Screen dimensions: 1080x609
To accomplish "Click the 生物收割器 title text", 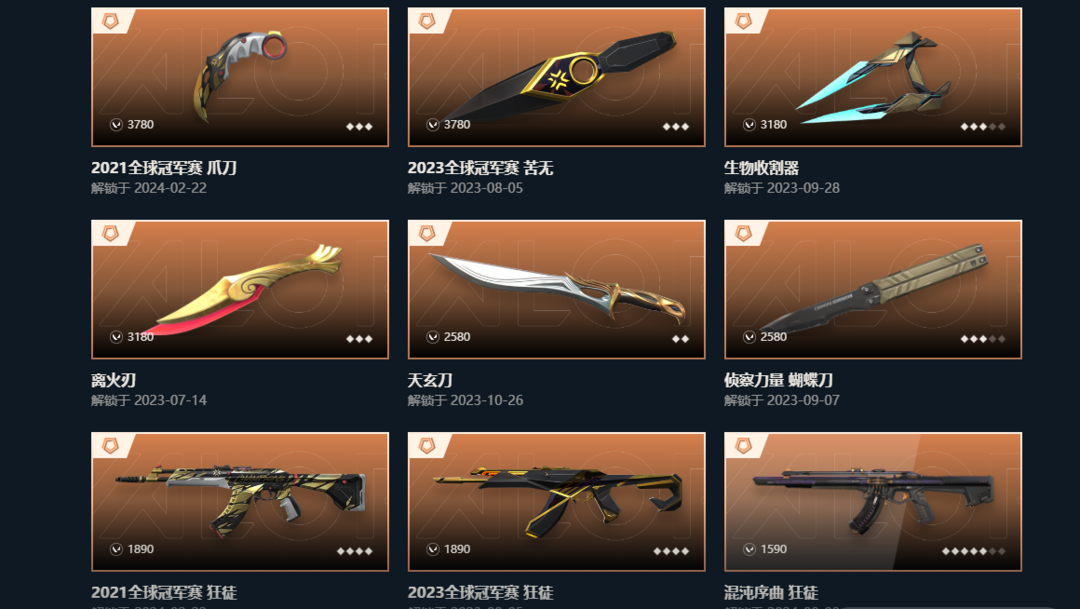I will pos(761,167).
